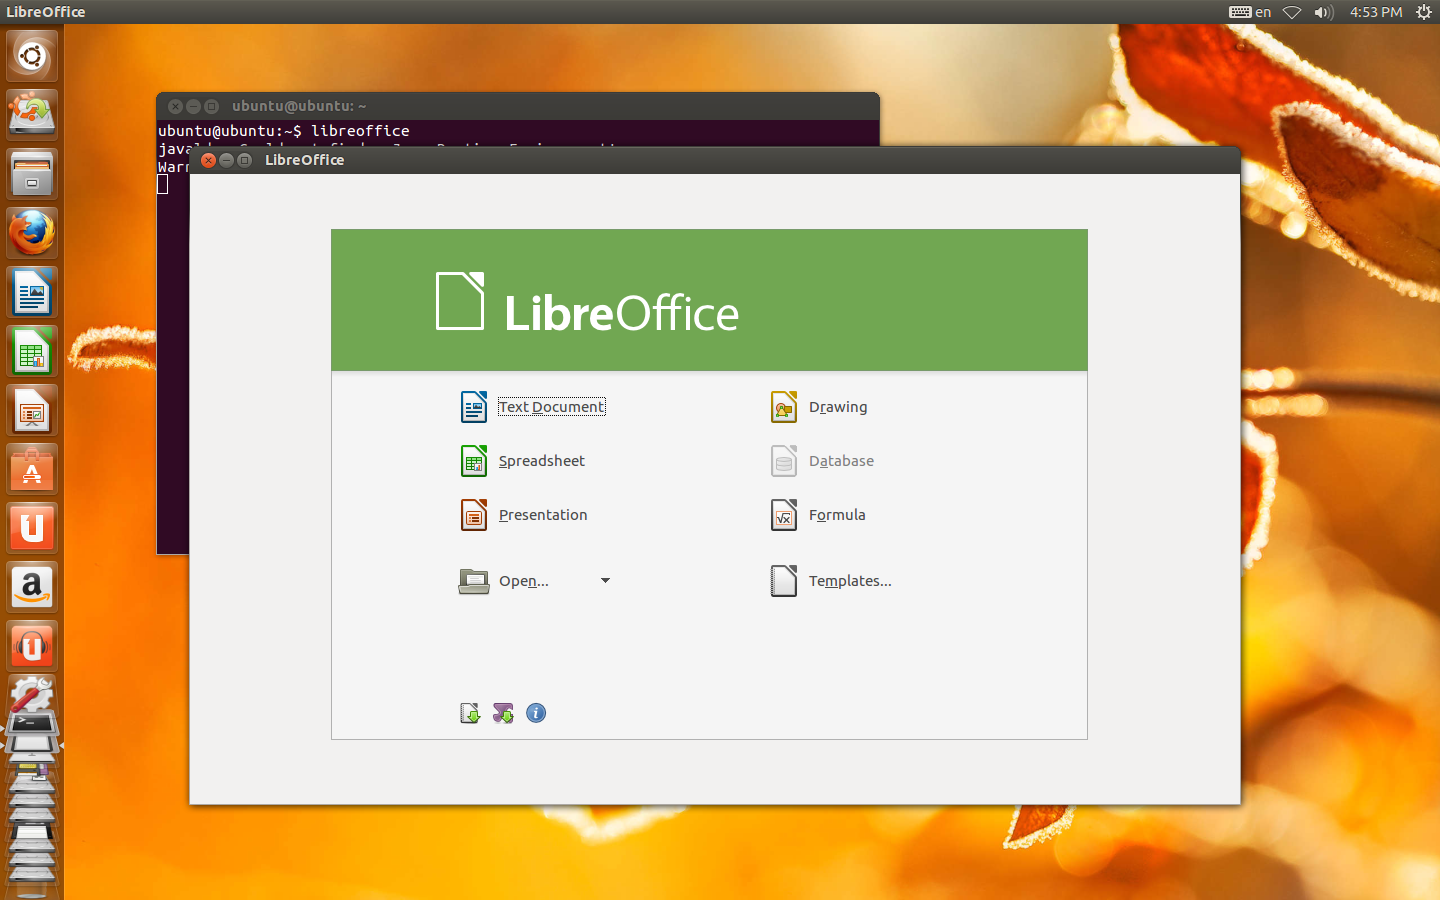The height and width of the screenshot is (900, 1440).
Task: Click the LibreOffice logo banner
Action: 709,300
